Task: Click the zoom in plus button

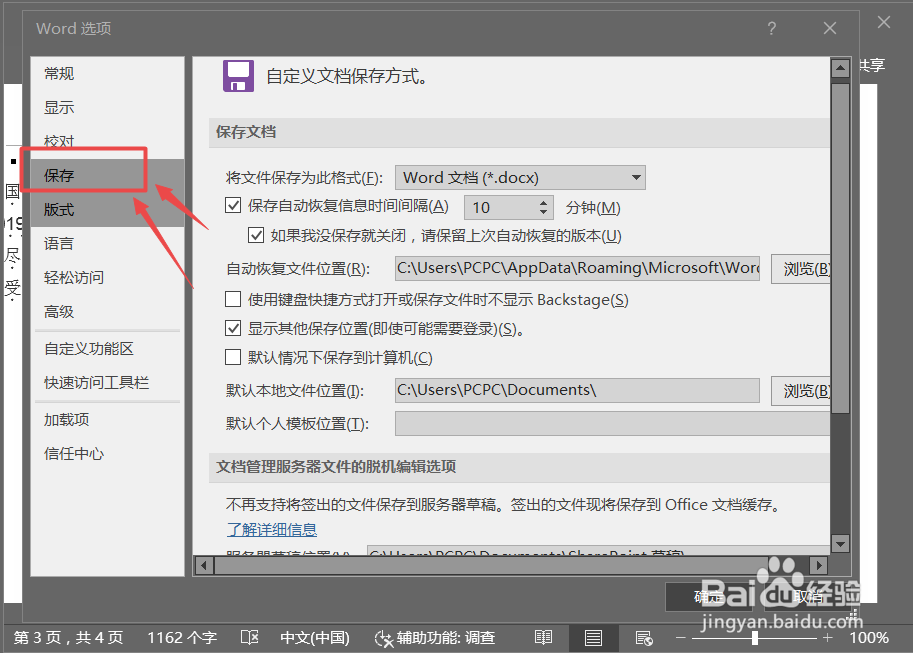Action: [x=827, y=638]
